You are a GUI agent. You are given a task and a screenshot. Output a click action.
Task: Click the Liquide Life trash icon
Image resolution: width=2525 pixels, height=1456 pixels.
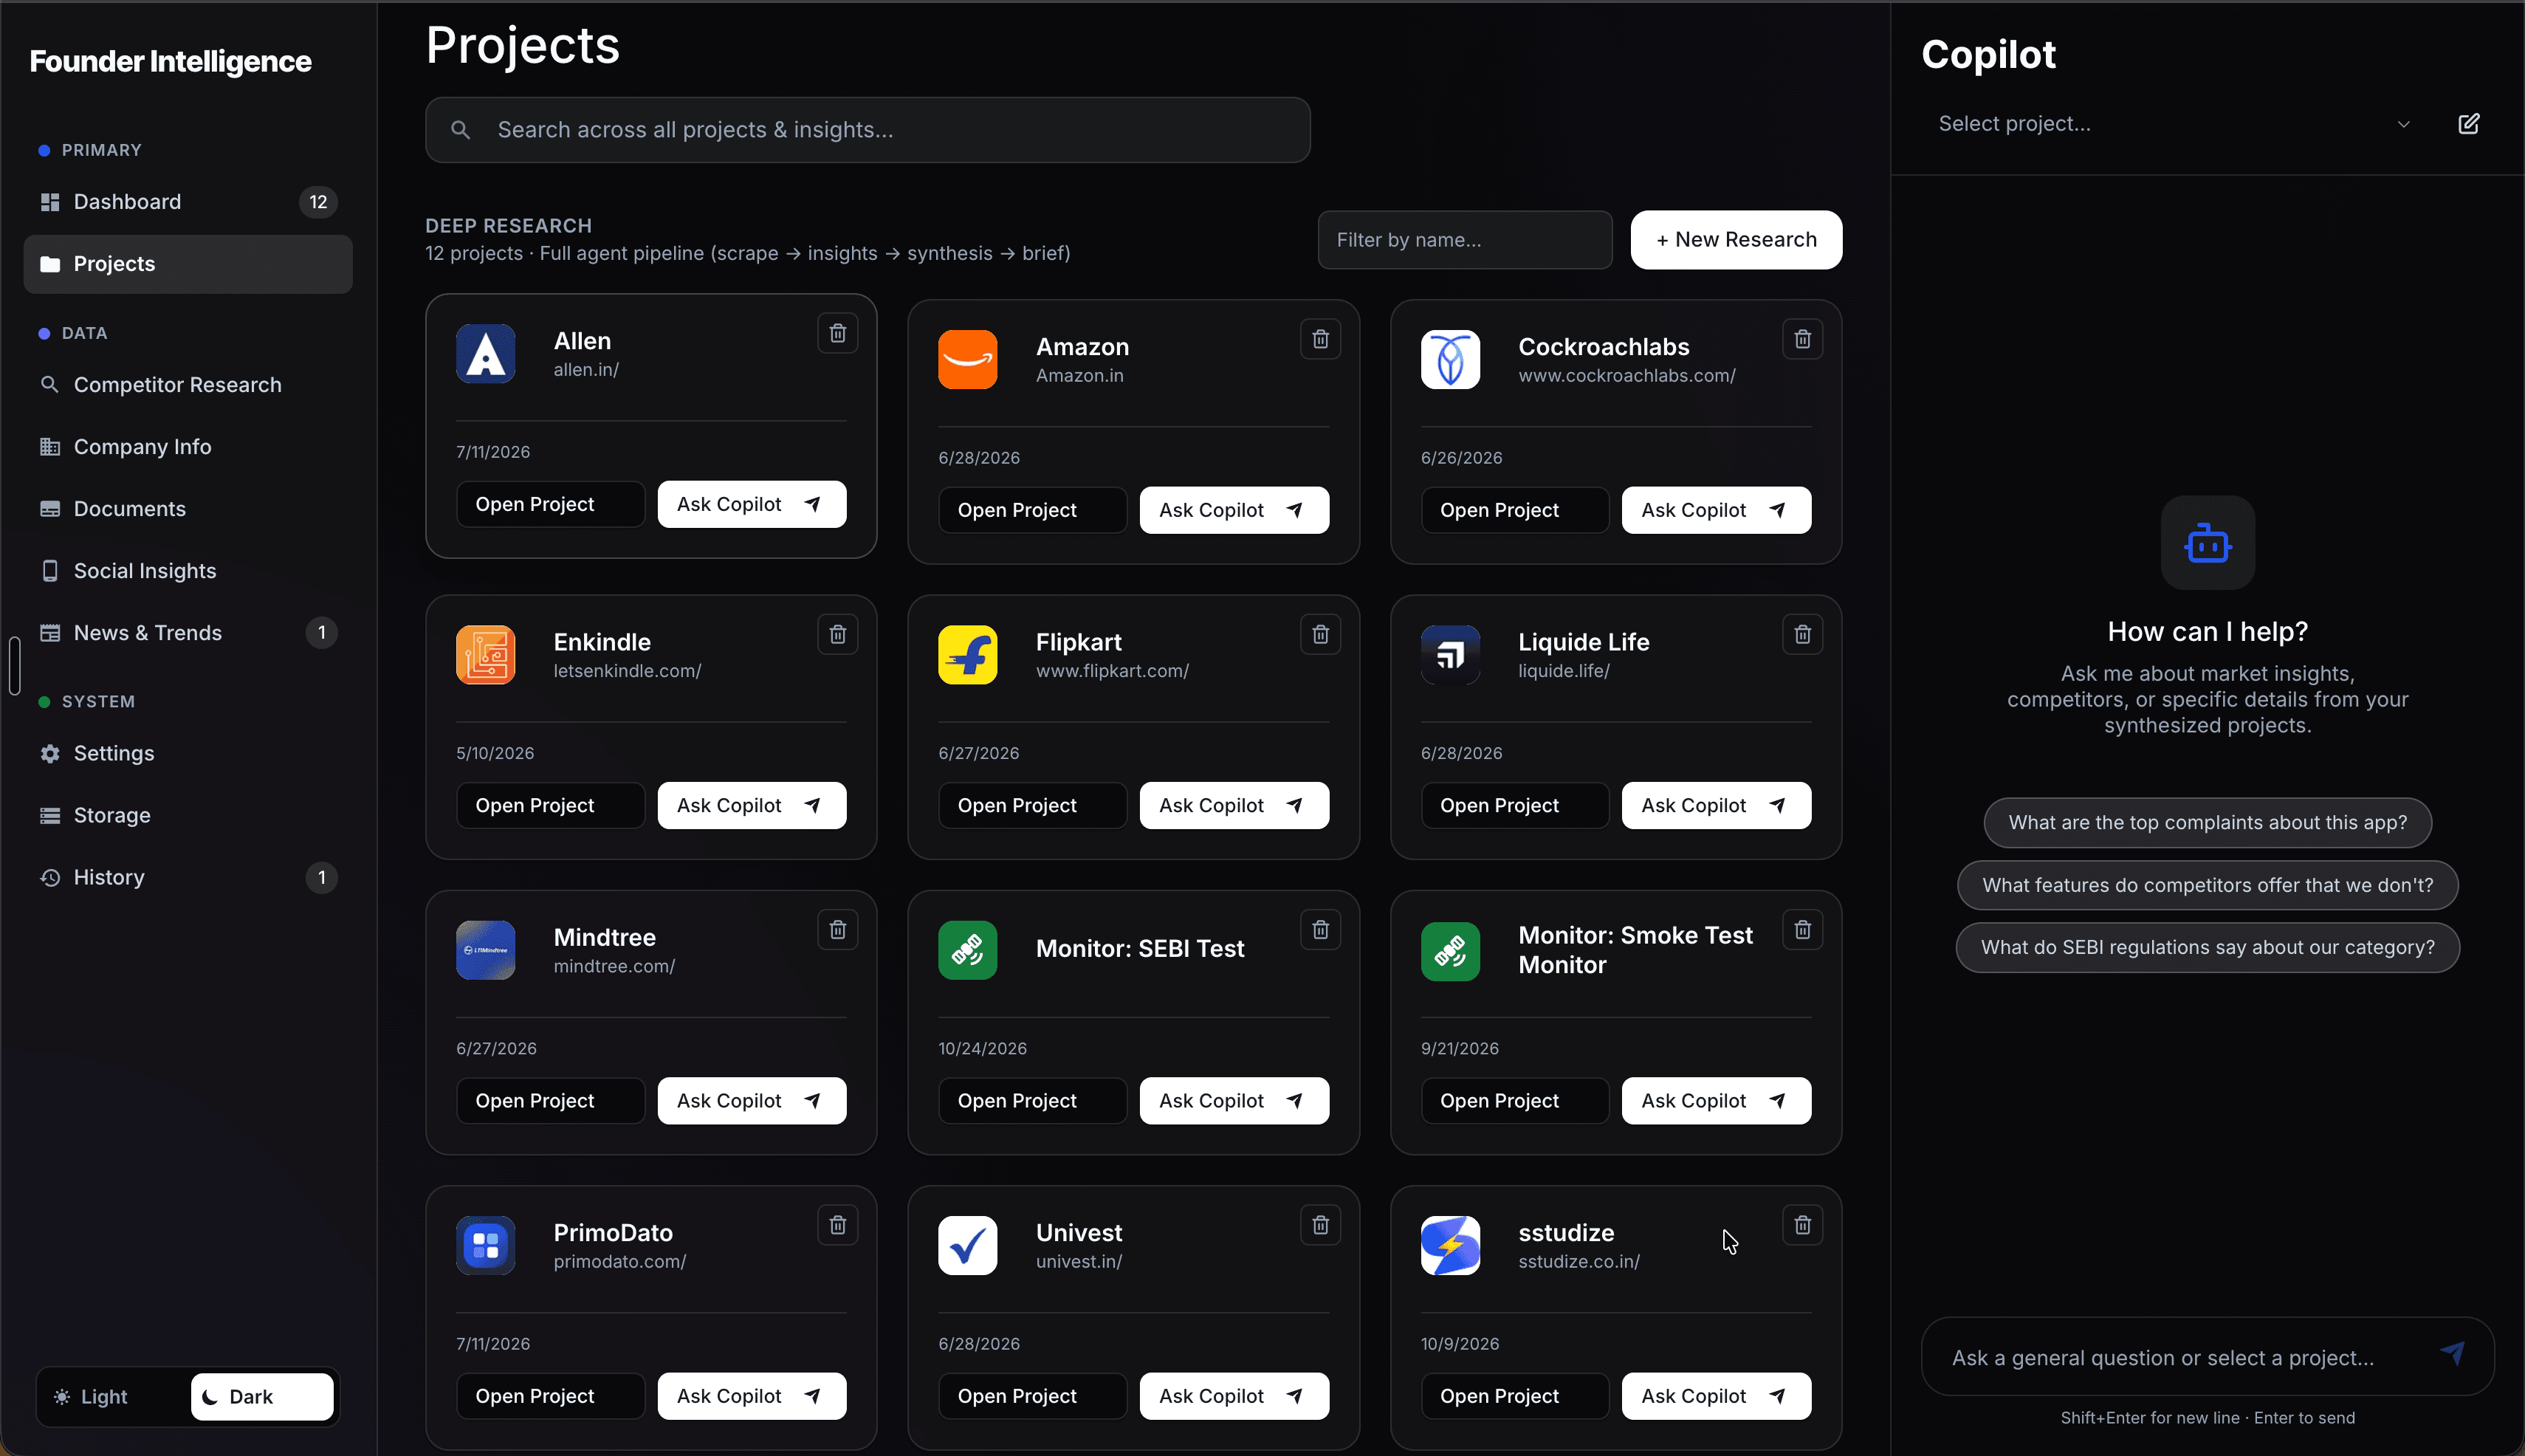pyautogui.click(x=1802, y=634)
